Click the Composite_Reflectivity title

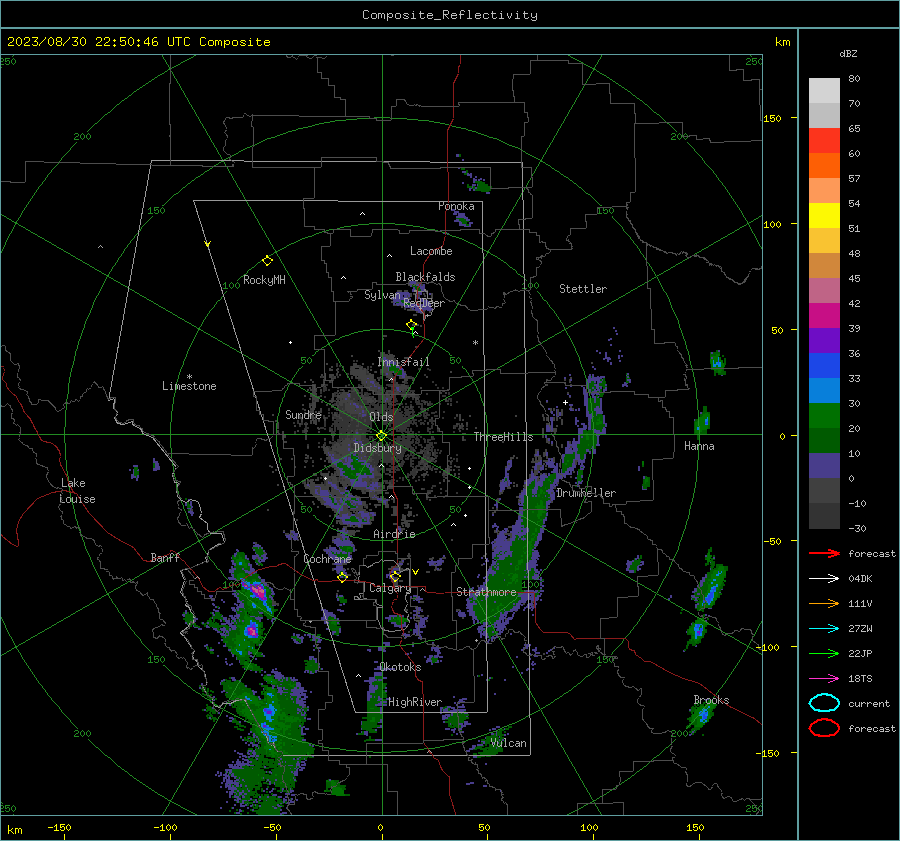click(450, 15)
